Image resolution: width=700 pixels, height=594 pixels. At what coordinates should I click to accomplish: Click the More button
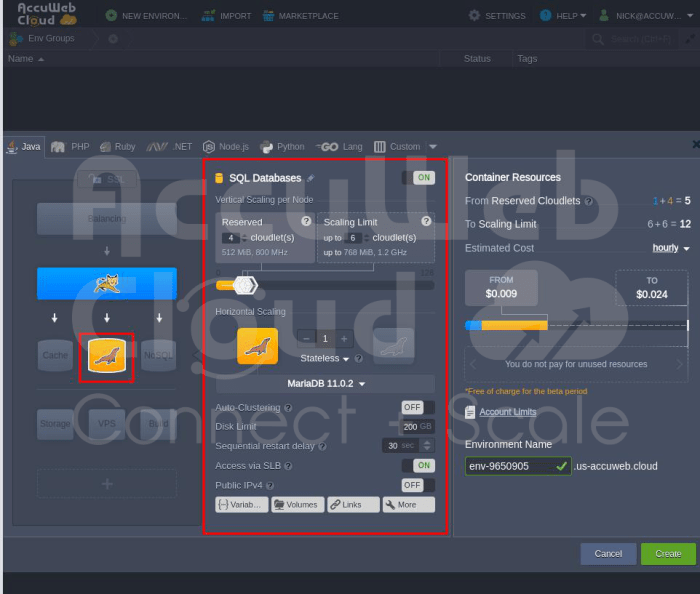pyautogui.click(x=408, y=505)
